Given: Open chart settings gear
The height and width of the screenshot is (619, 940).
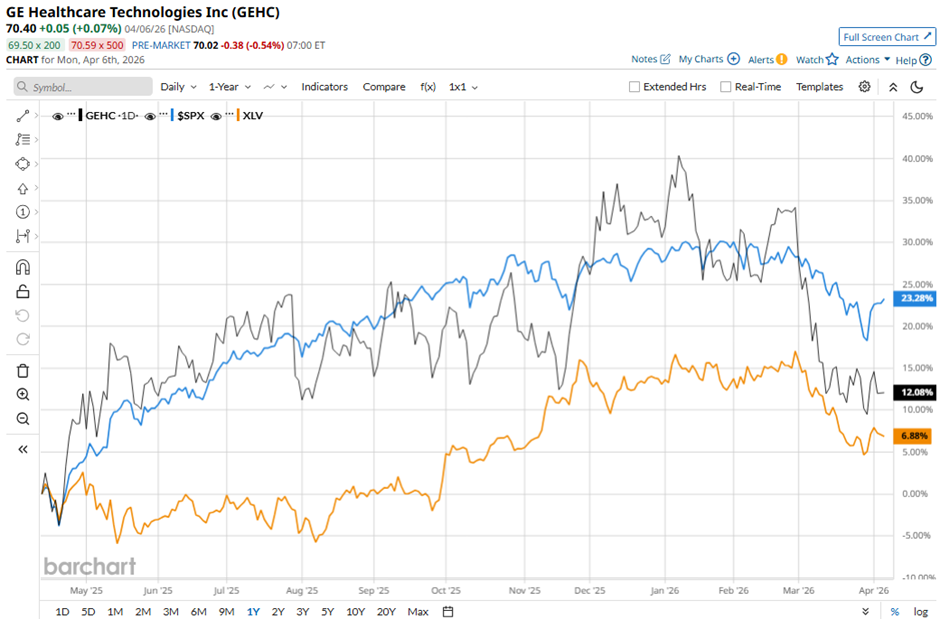Looking at the screenshot, I should click(x=864, y=87).
